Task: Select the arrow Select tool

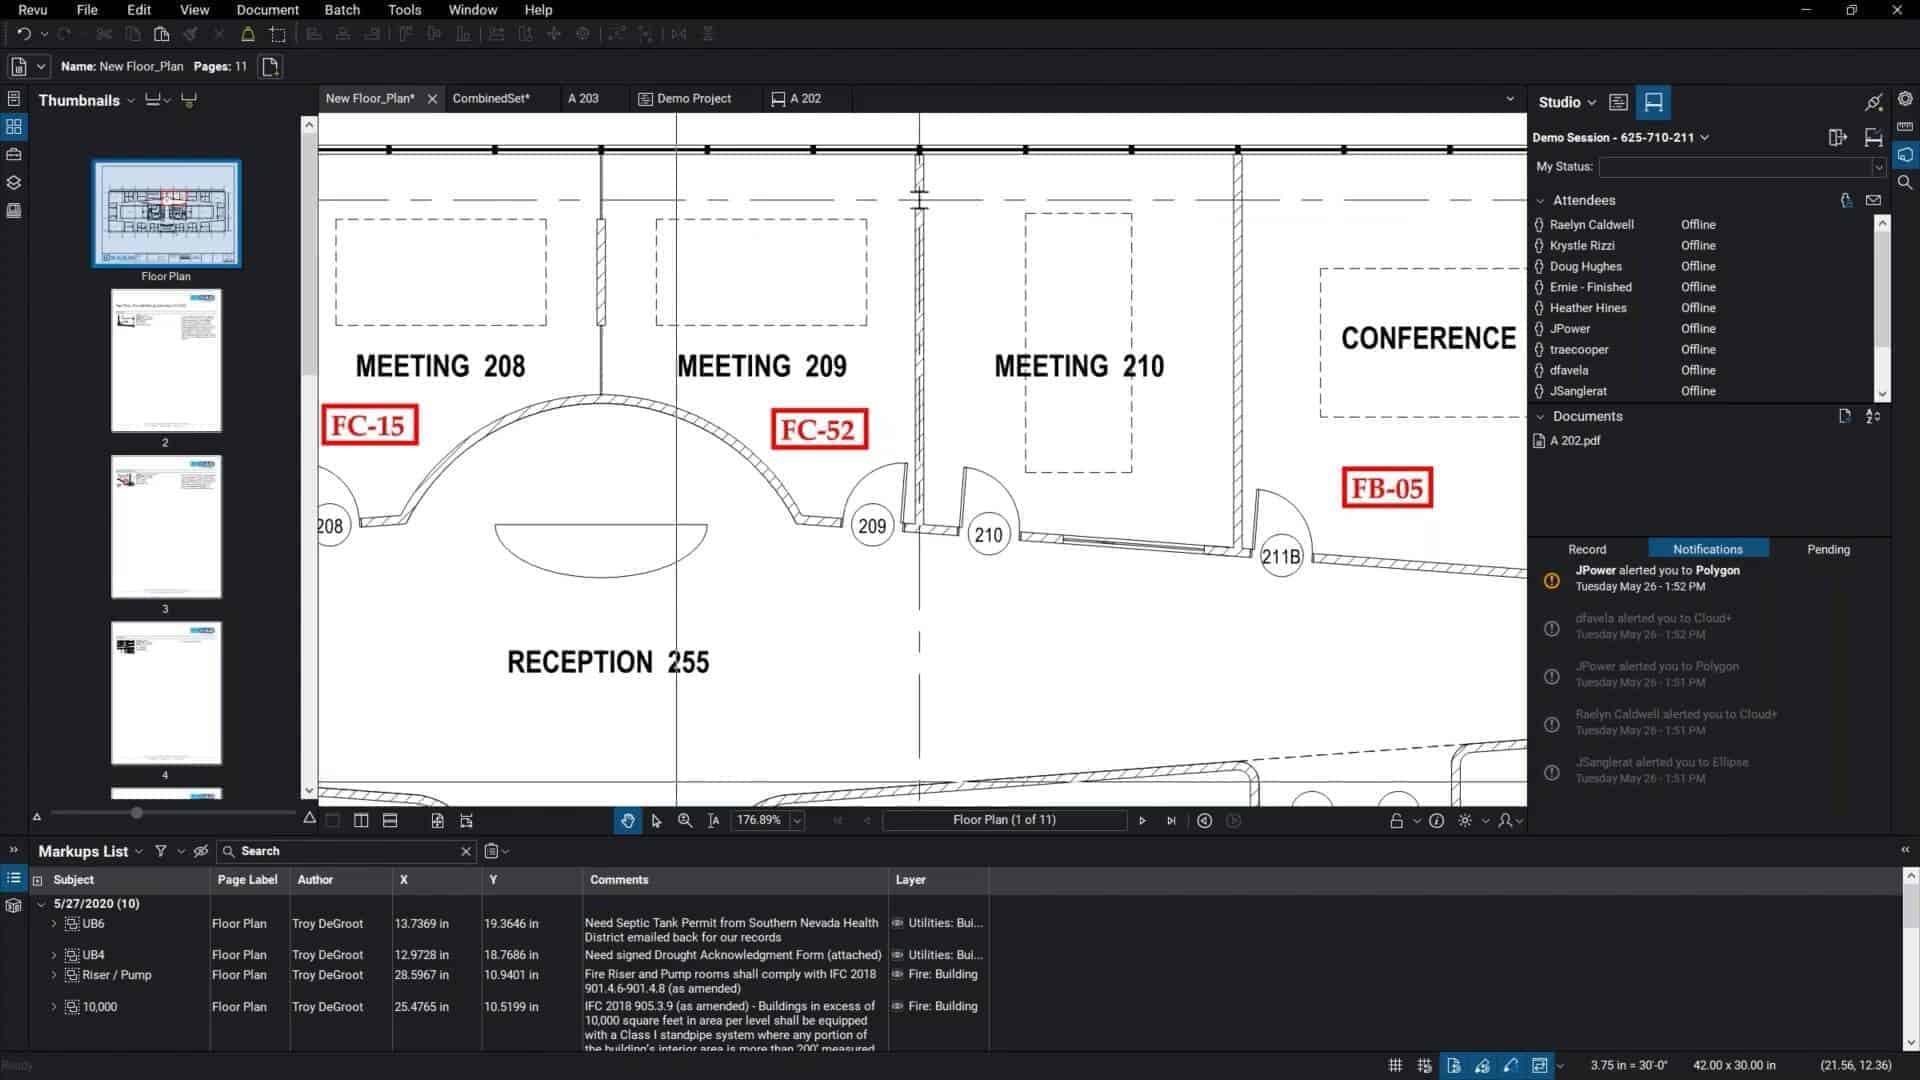Action: (x=656, y=820)
